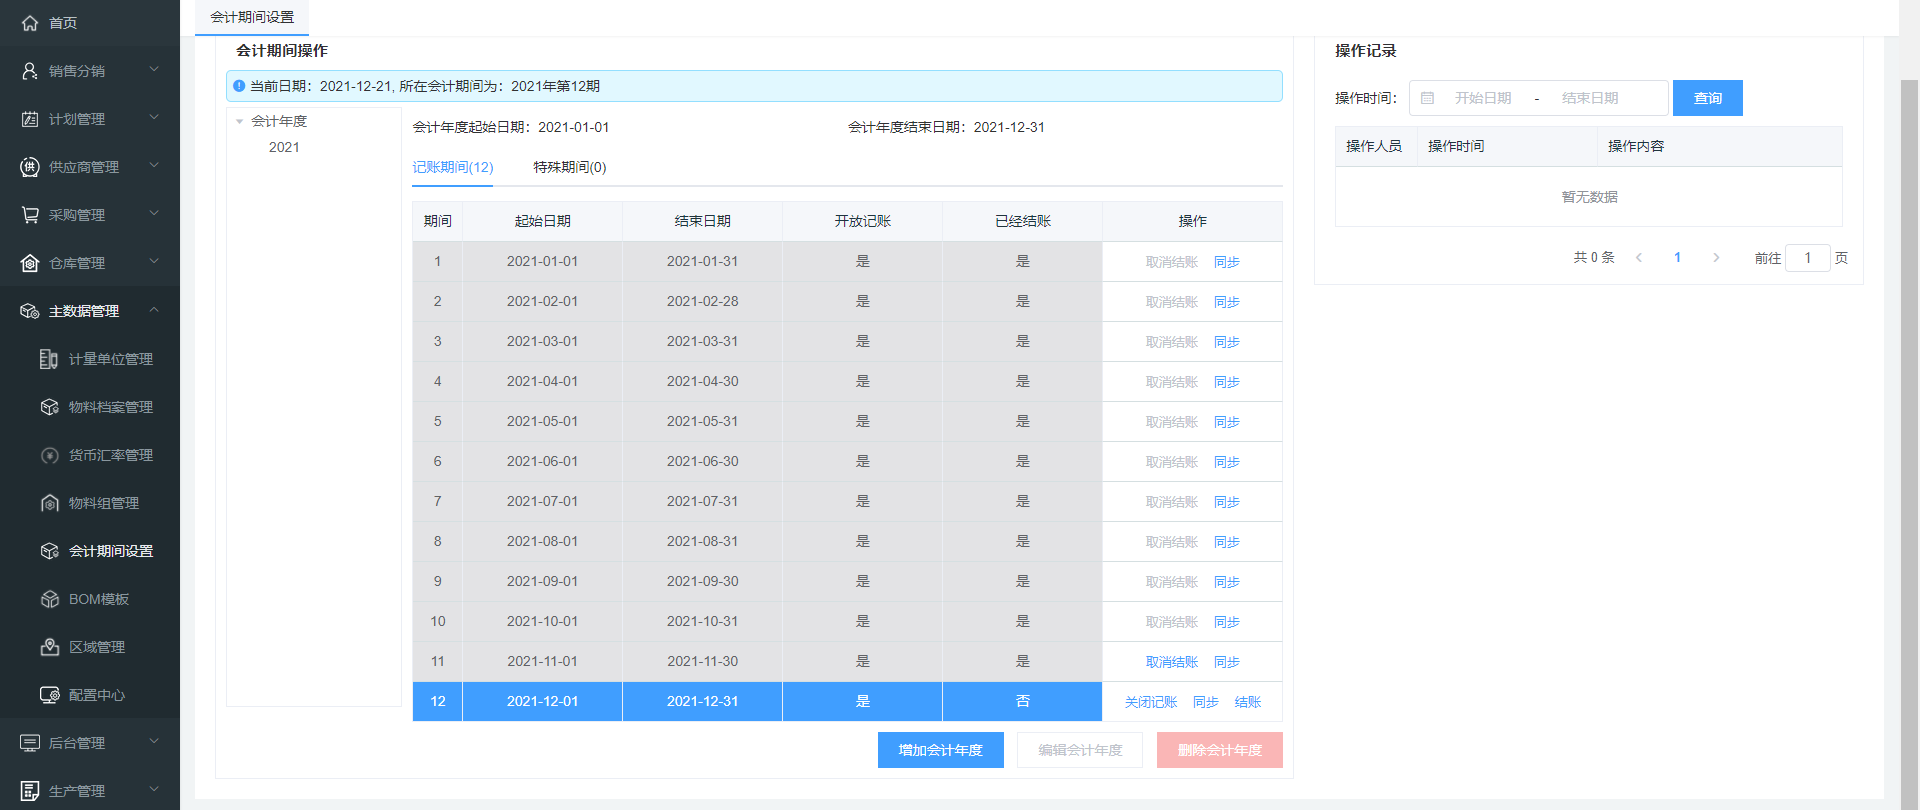This screenshot has width=1920, height=810.
Task: Click the warehouse management icon
Action: (30, 263)
